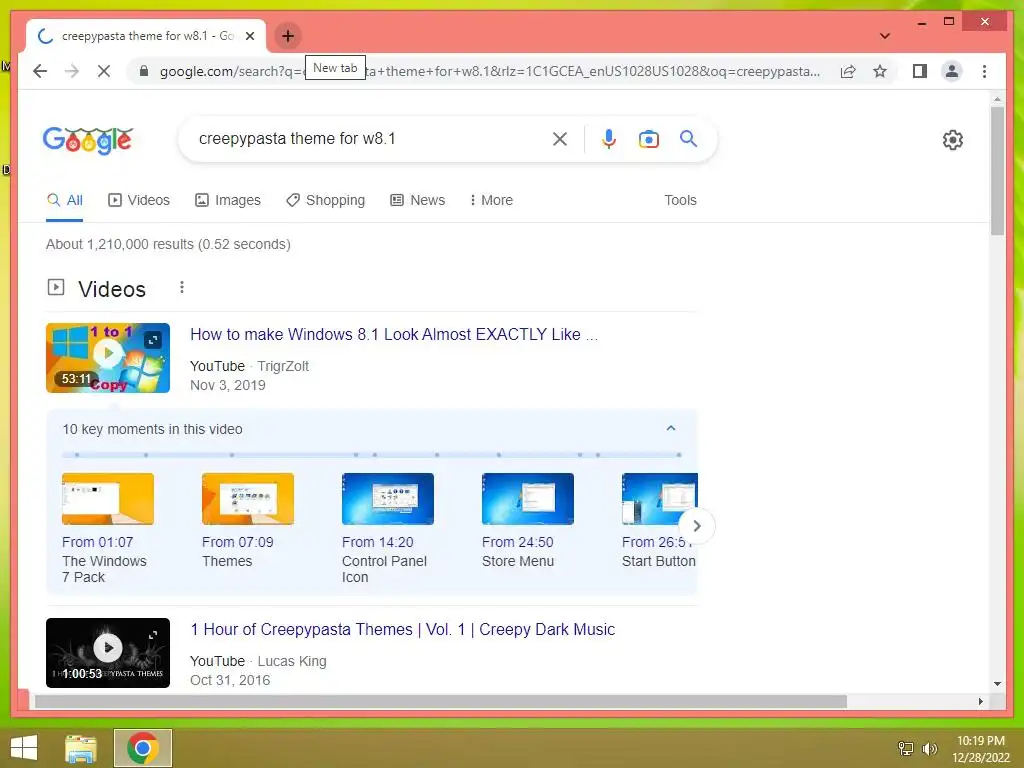Open Chrome three-dot menu
The height and width of the screenshot is (768, 1024).
(x=984, y=71)
